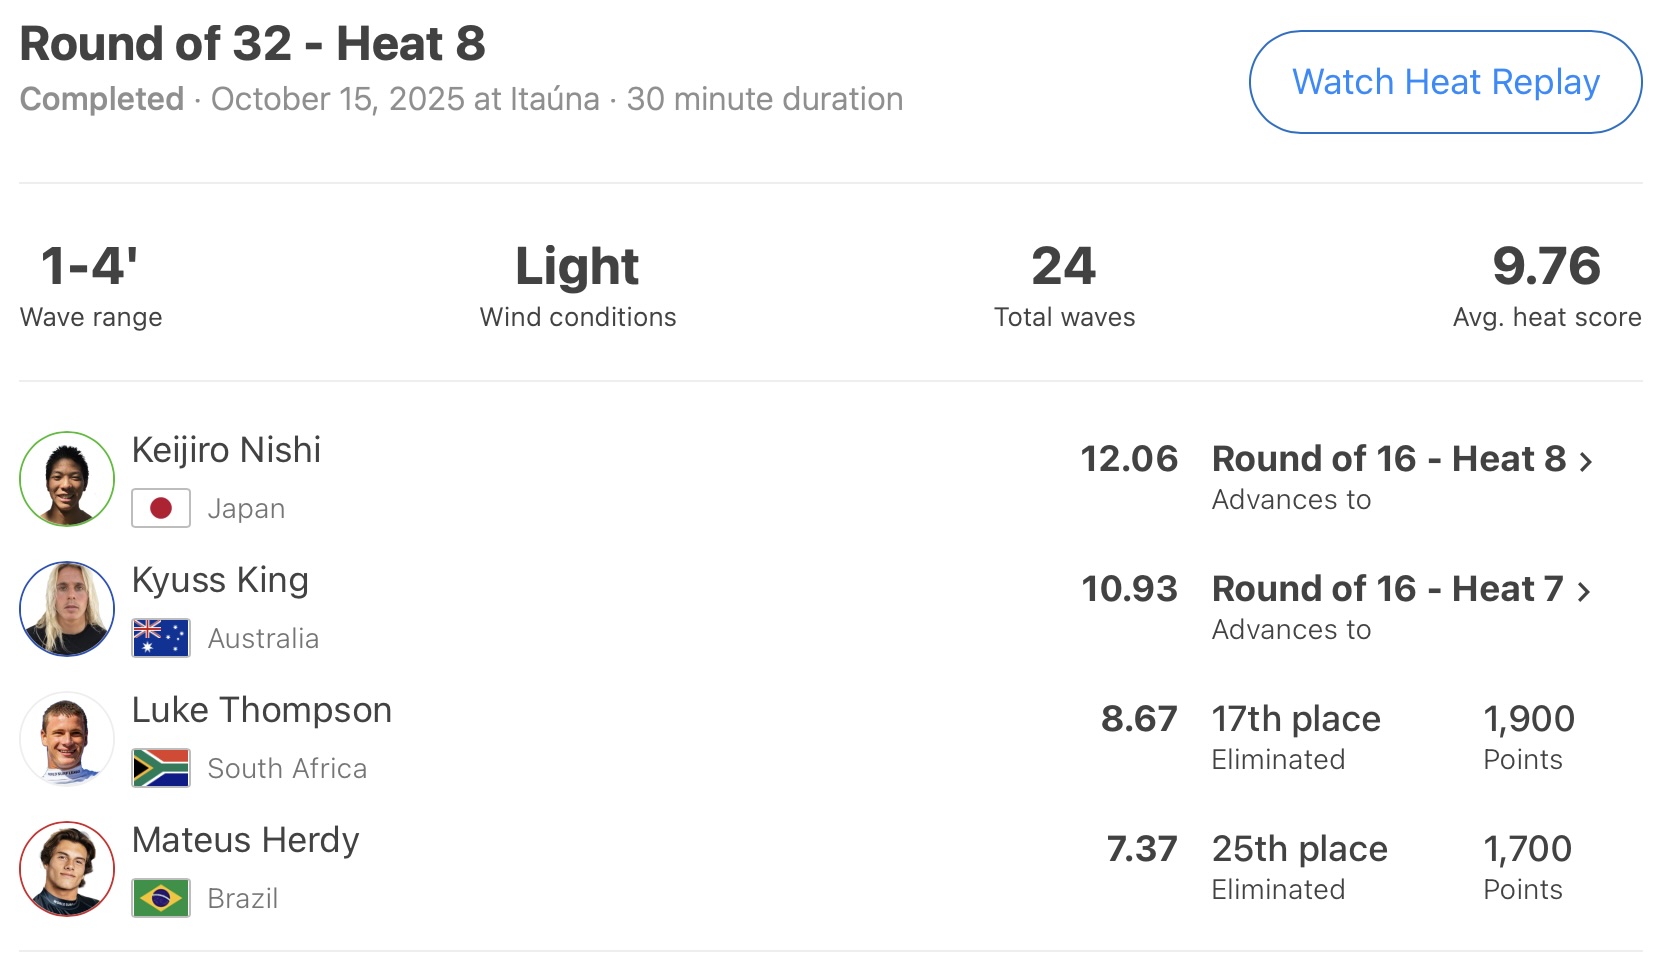Click the Japan flag icon
Screen dimensions: 1666x968
[161, 508]
